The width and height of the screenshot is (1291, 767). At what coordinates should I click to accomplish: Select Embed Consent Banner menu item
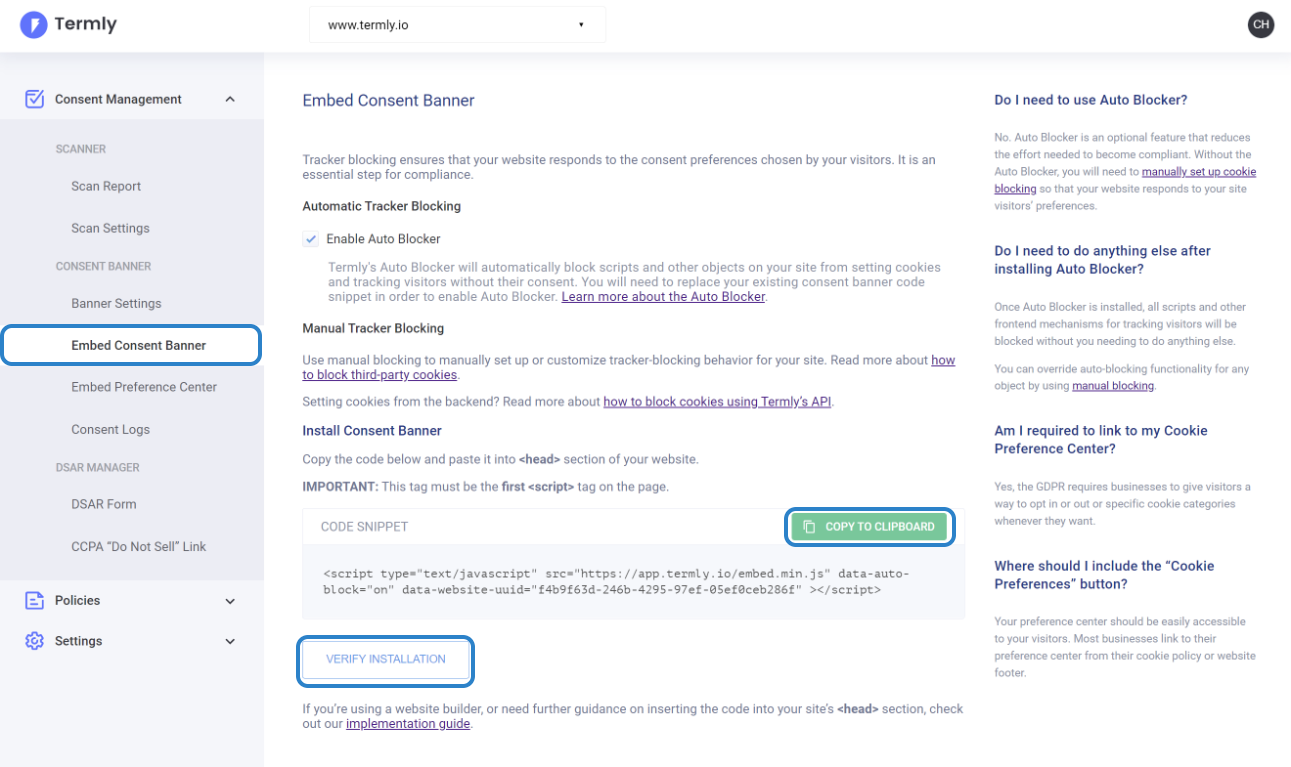131,345
